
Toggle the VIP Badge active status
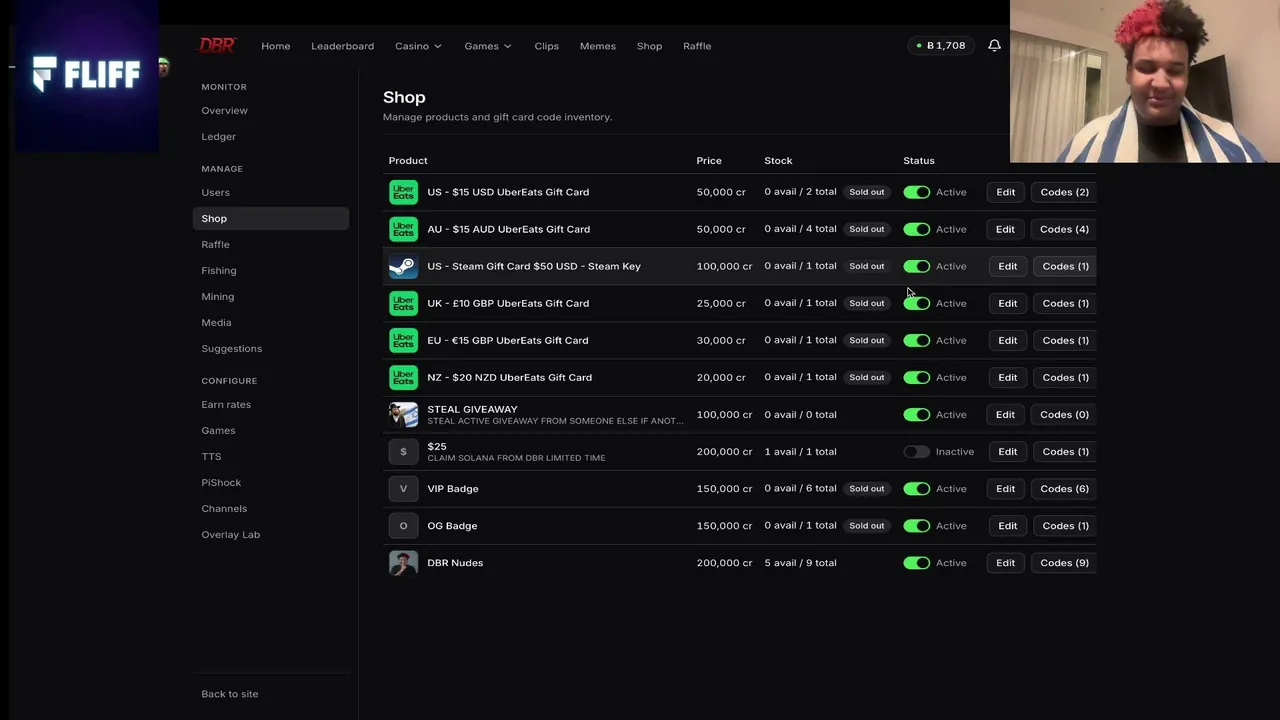pyautogui.click(x=916, y=488)
